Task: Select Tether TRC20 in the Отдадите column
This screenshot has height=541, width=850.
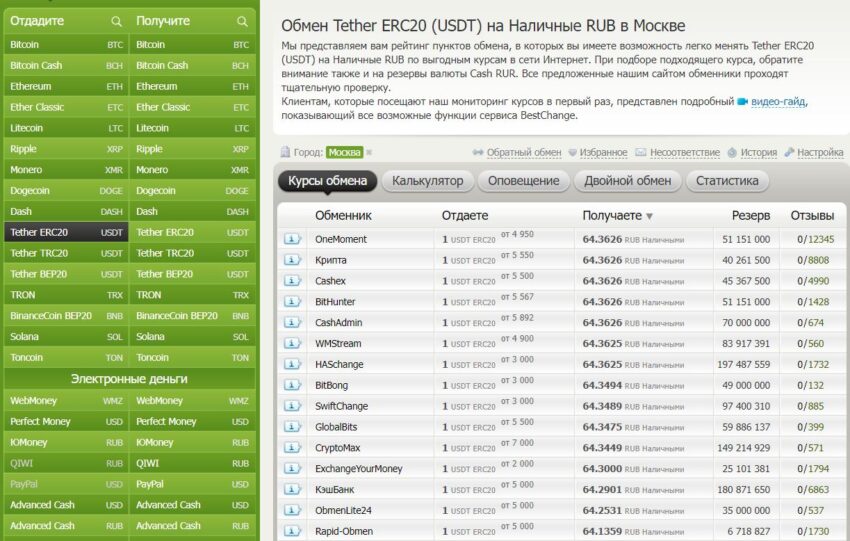Action: click(66, 253)
